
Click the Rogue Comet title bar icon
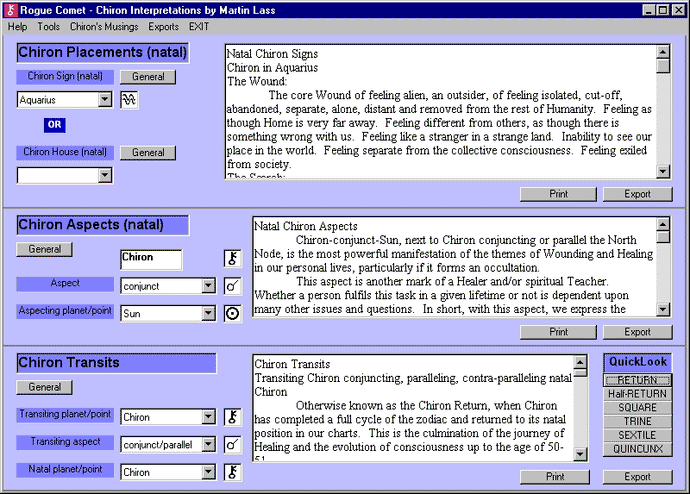tap(11, 10)
